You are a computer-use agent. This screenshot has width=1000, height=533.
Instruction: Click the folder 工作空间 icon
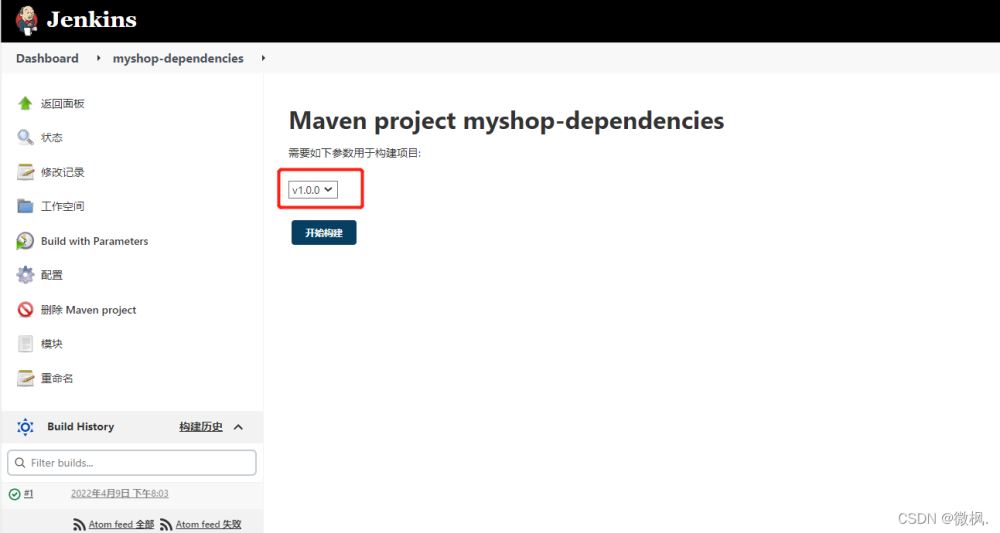tap(25, 206)
